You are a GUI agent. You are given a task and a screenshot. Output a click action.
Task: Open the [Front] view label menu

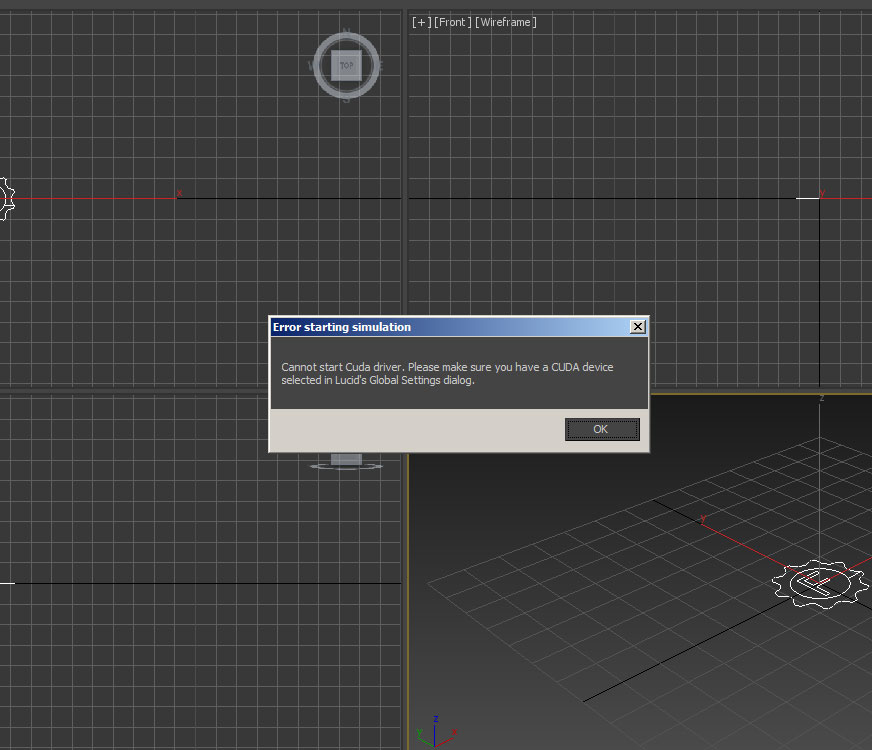(x=453, y=22)
